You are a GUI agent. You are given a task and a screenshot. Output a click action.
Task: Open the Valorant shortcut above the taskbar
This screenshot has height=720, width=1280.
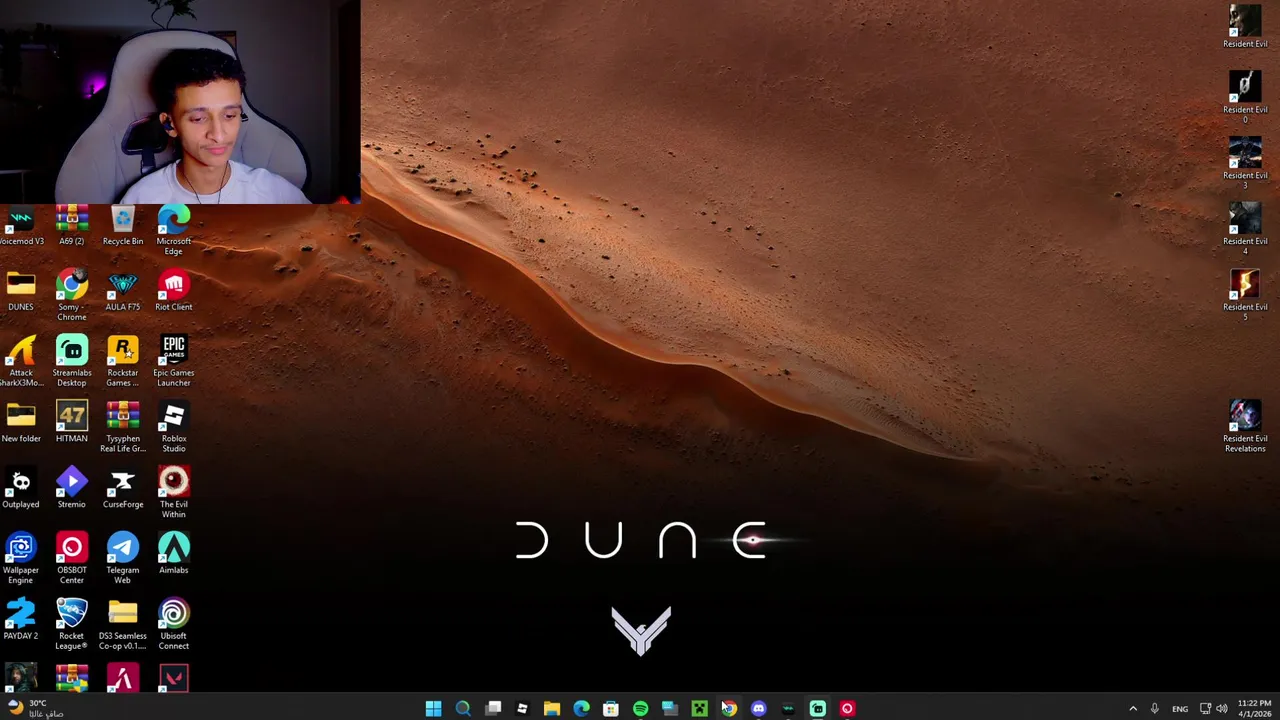[x=174, y=679]
